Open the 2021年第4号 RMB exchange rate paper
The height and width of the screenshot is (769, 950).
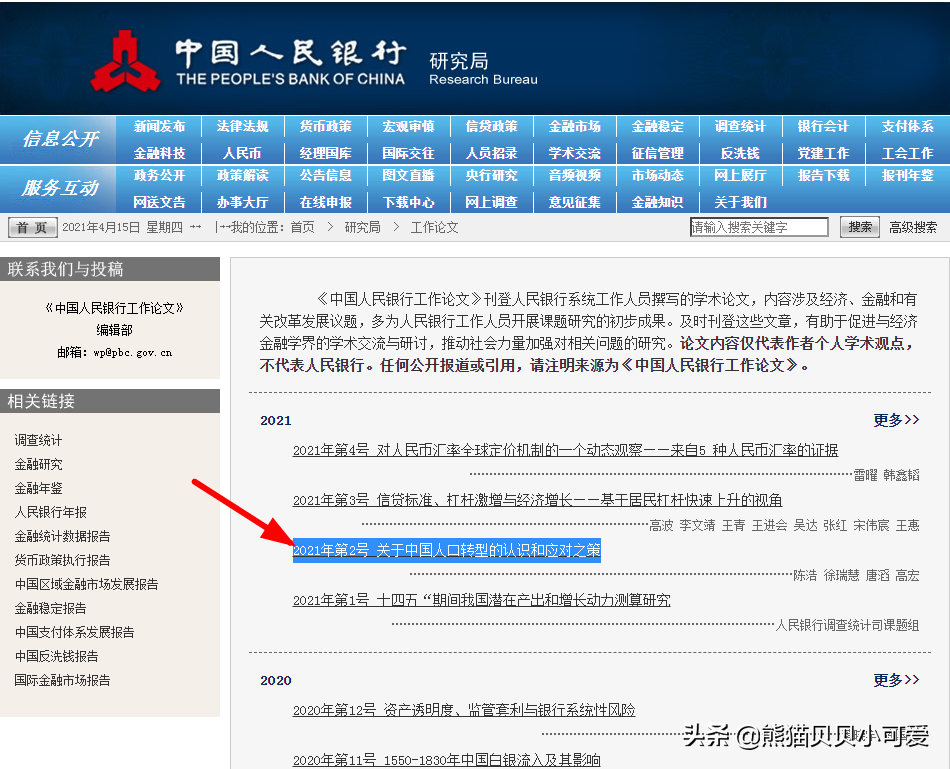(565, 450)
